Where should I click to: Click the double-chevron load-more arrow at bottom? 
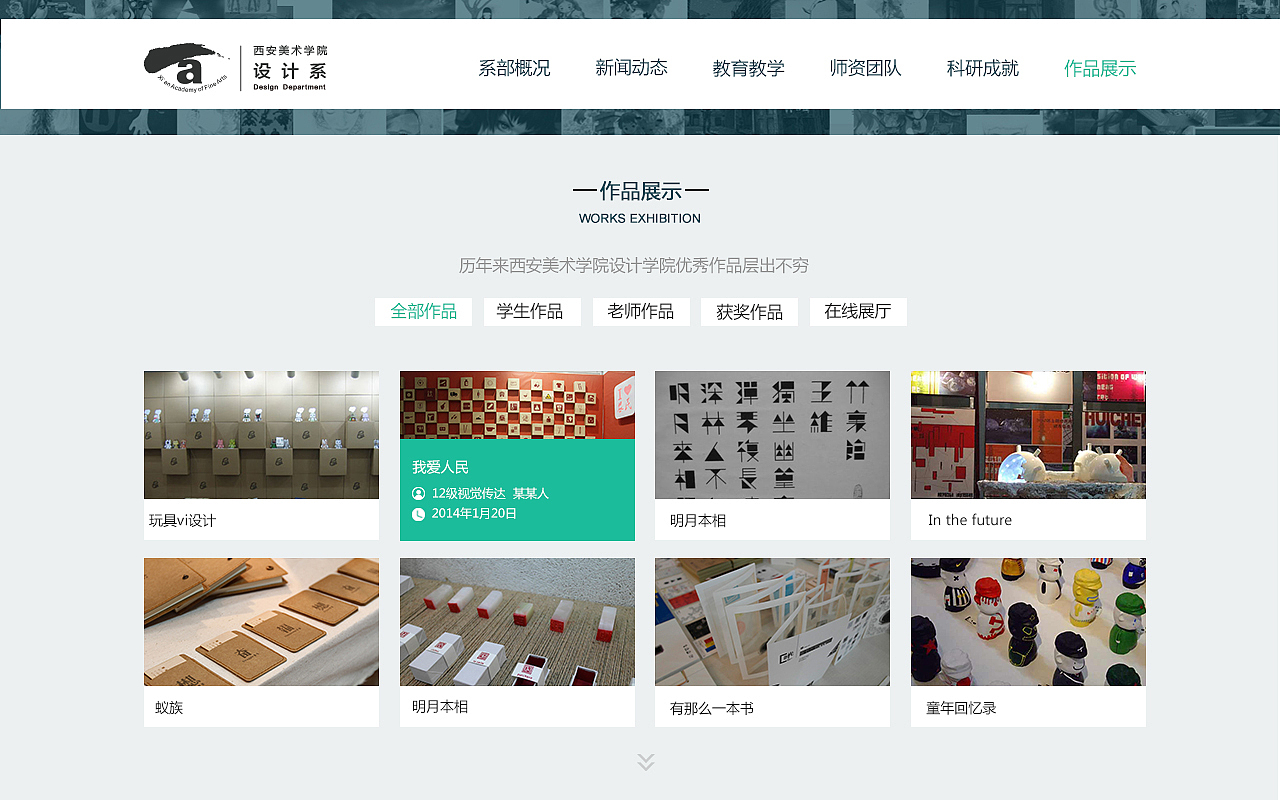pyautogui.click(x=644, y=761)
